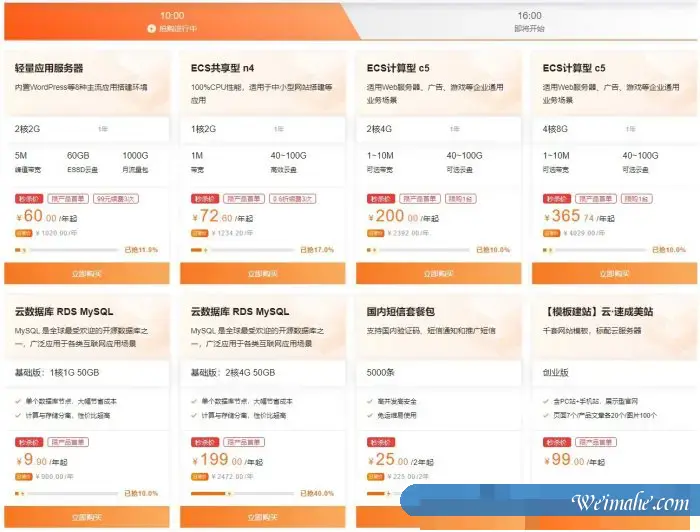Click the ¥25.00/2年起 price
Image resolution: width=700 pixels, height=532 pixels.
pos(400,460)
